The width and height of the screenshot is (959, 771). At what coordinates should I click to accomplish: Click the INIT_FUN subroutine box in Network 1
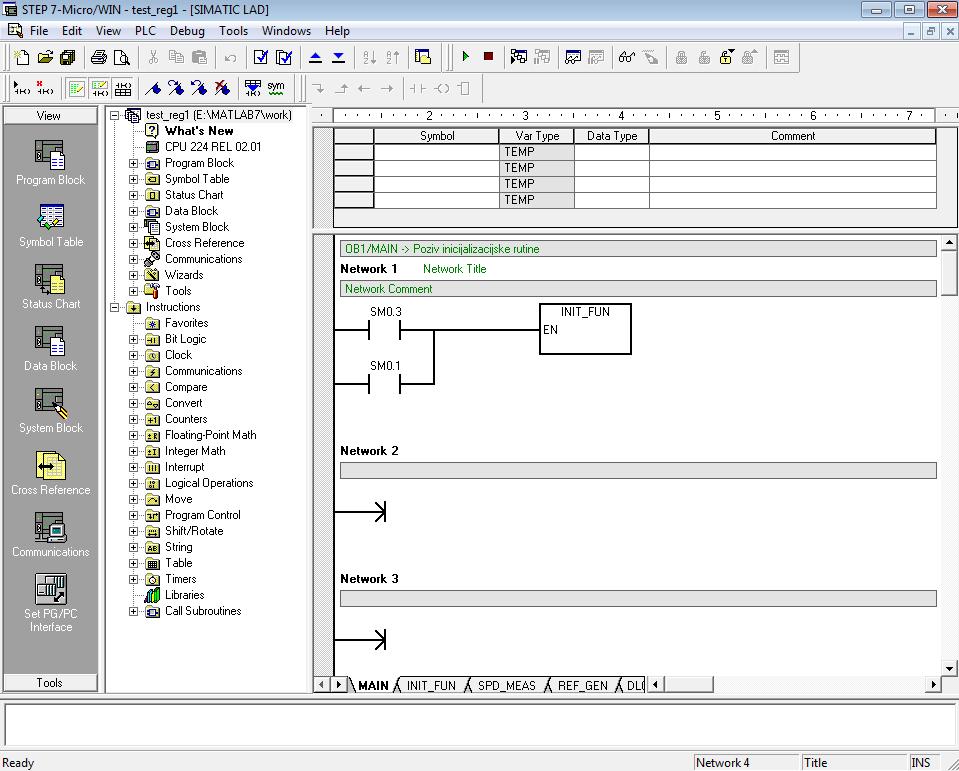(585, 329)
